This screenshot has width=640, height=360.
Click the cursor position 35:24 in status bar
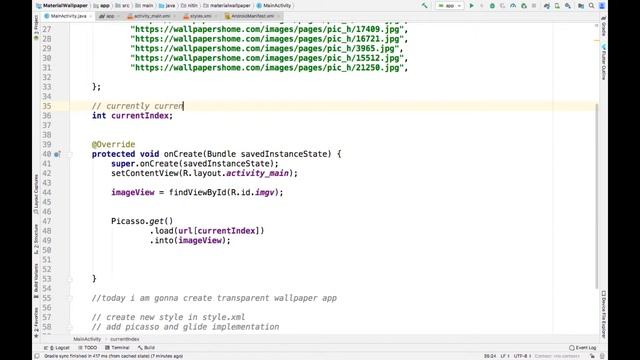pos(490,356)
